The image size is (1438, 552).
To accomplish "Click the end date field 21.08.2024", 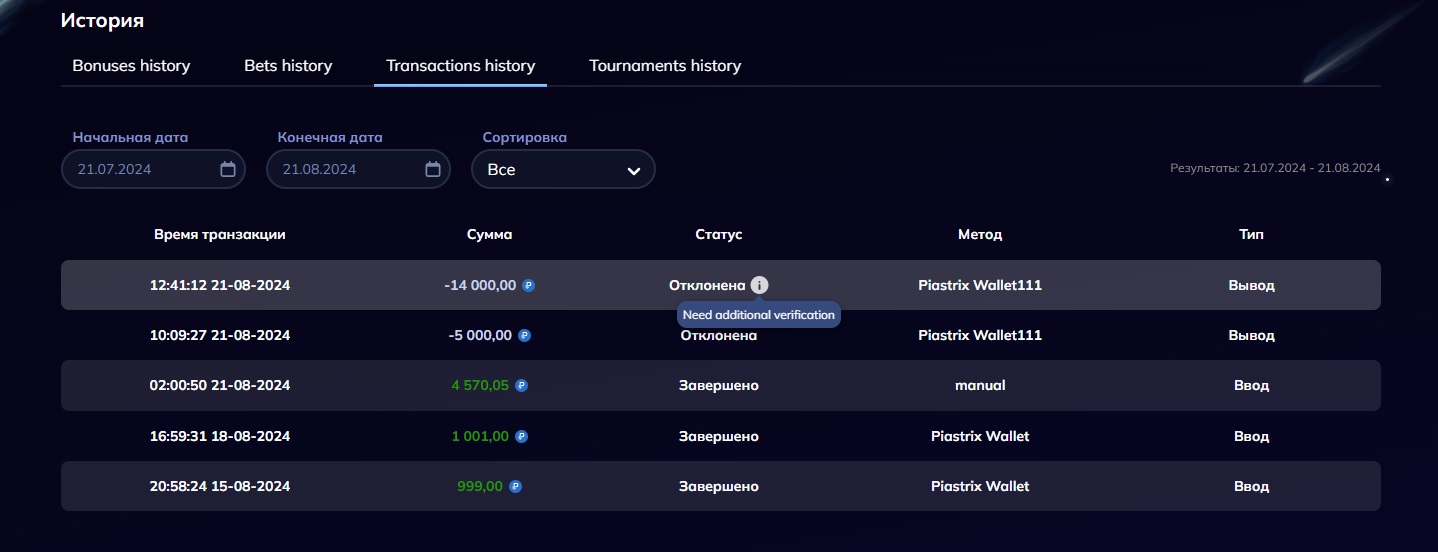I will coord(345,169).
